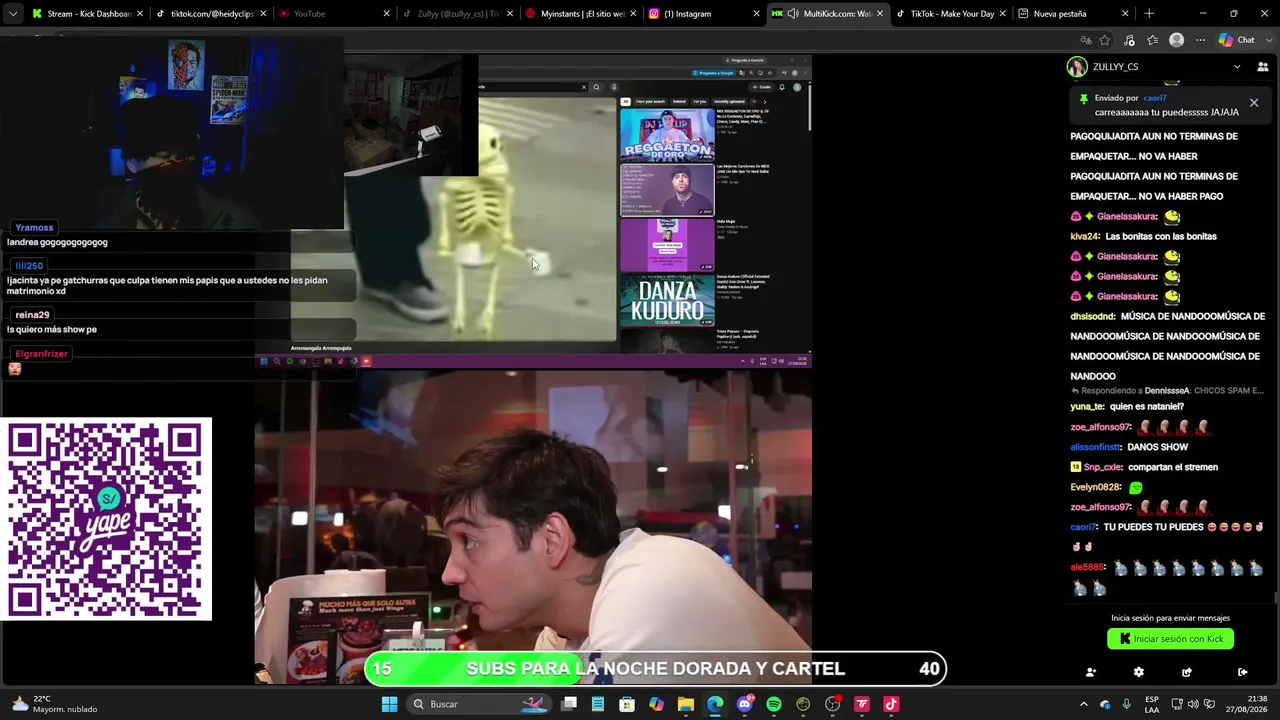Switch to the YouTube tab
Image resolution: width=1280 pixels, height=720 pixels.
point(333,14)
